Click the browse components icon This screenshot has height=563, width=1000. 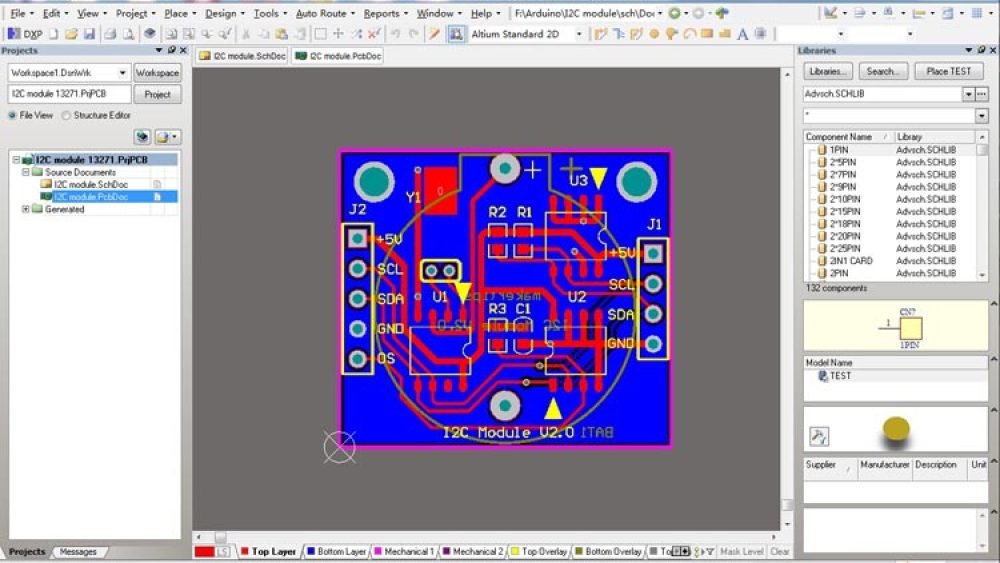[x=456, y=34]
